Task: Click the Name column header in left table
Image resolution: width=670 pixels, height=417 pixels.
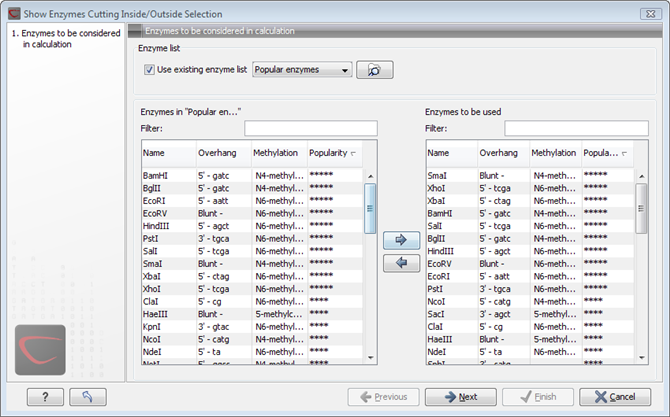Action: 165,153
